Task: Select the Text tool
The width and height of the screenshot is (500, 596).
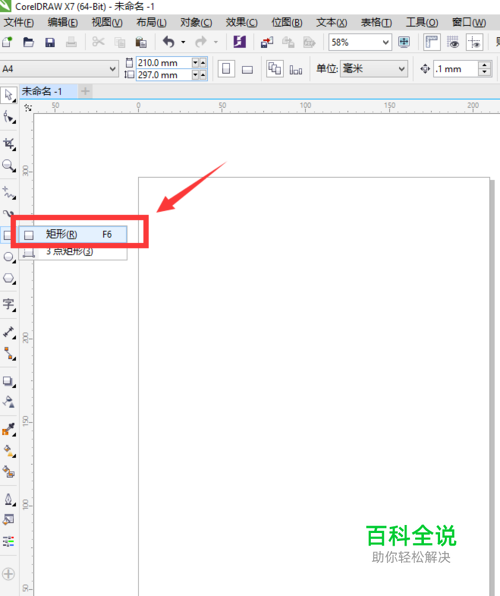Action: pos(9,305)
